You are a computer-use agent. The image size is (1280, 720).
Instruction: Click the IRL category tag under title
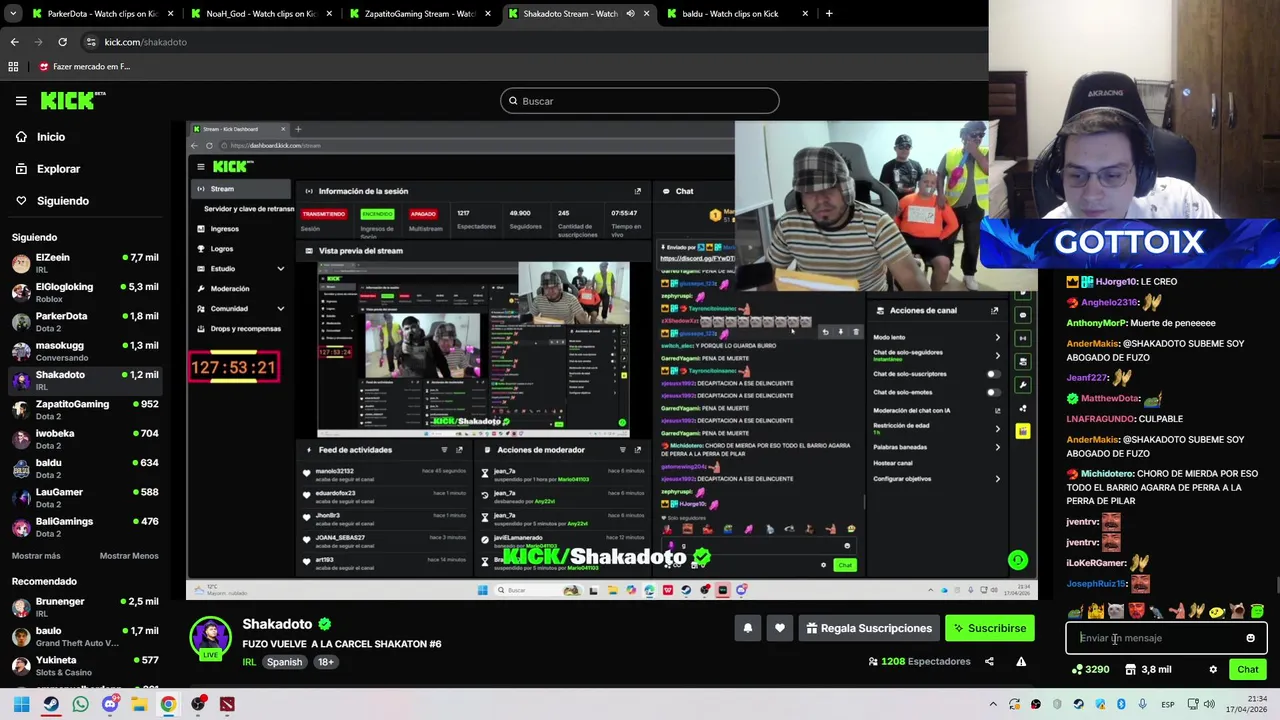point(249,662)
